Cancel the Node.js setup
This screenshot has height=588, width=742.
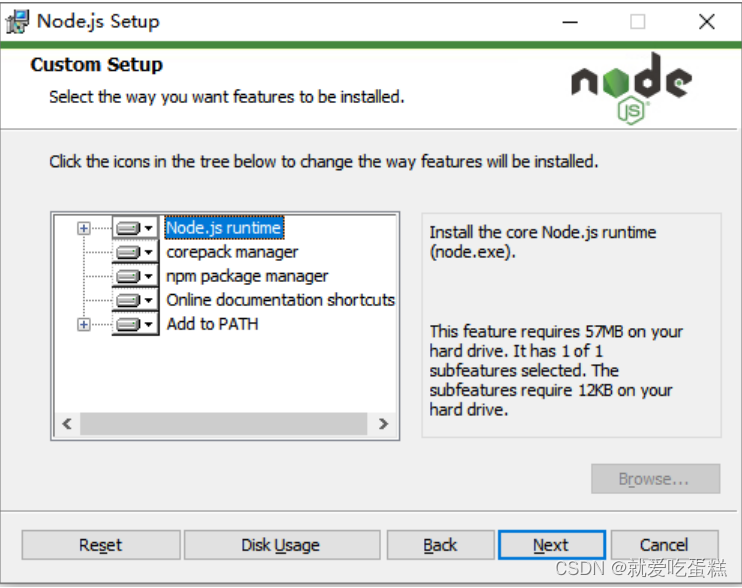click(664, 545)
